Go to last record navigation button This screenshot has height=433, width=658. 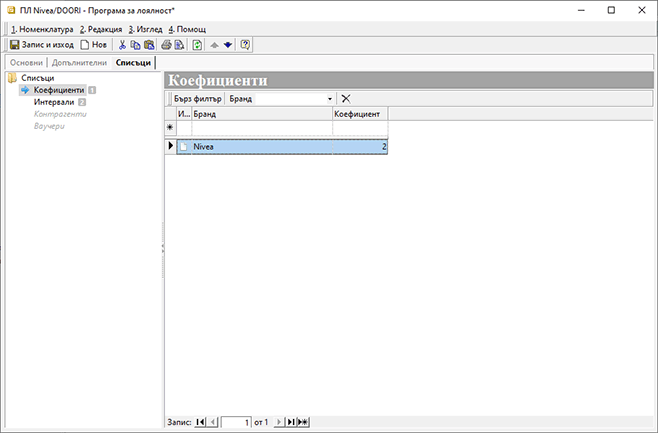click(x=290, y=422)
